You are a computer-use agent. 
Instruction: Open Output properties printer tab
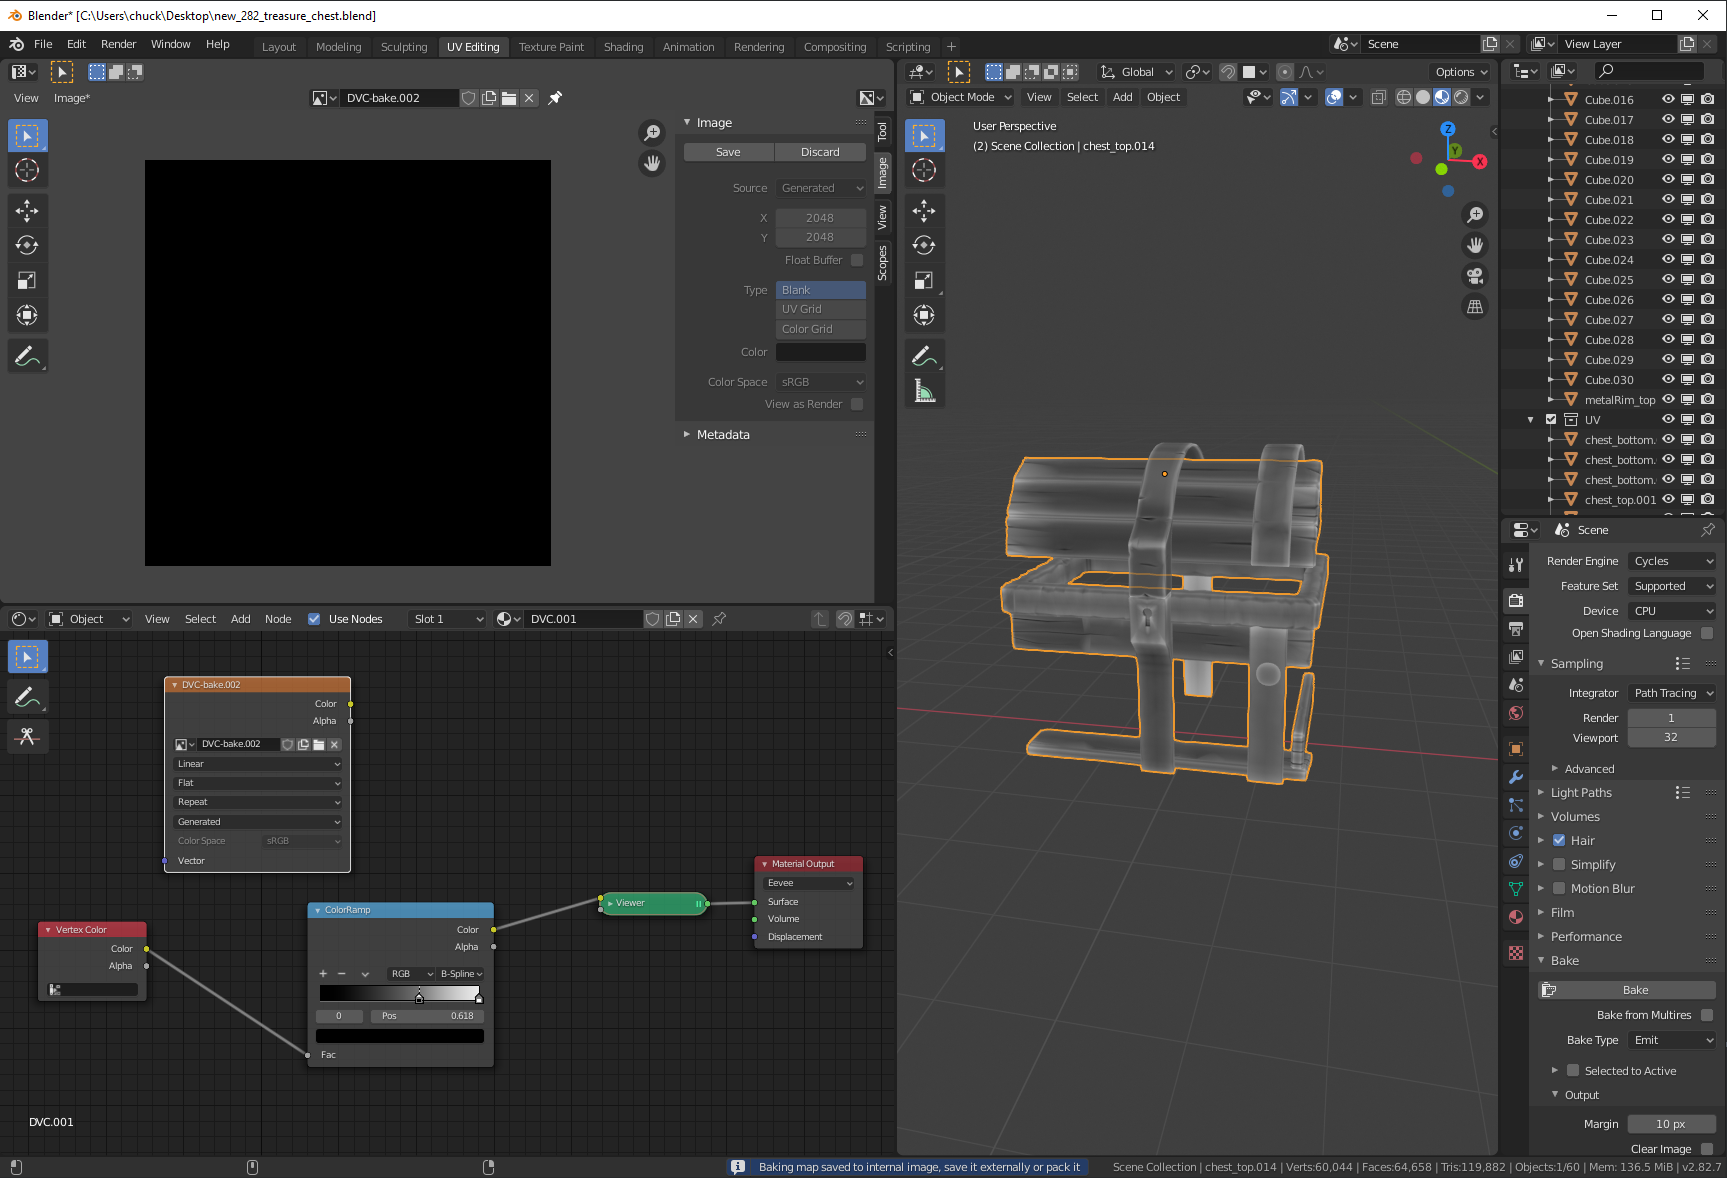tap(1516, 629)
